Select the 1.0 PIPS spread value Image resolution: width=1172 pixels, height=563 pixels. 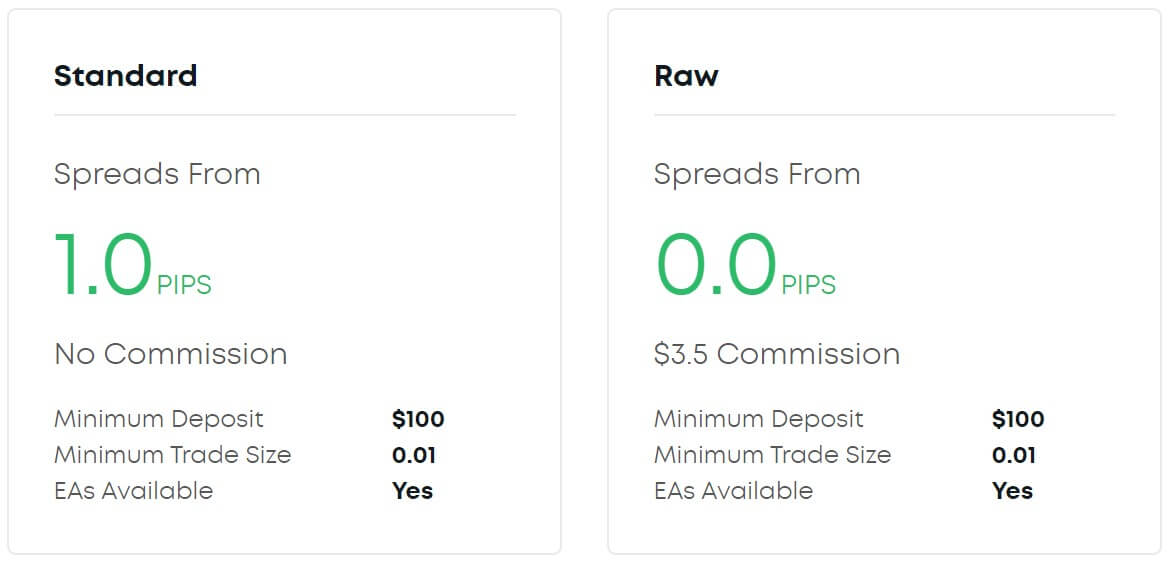click(x=133, y=266)
